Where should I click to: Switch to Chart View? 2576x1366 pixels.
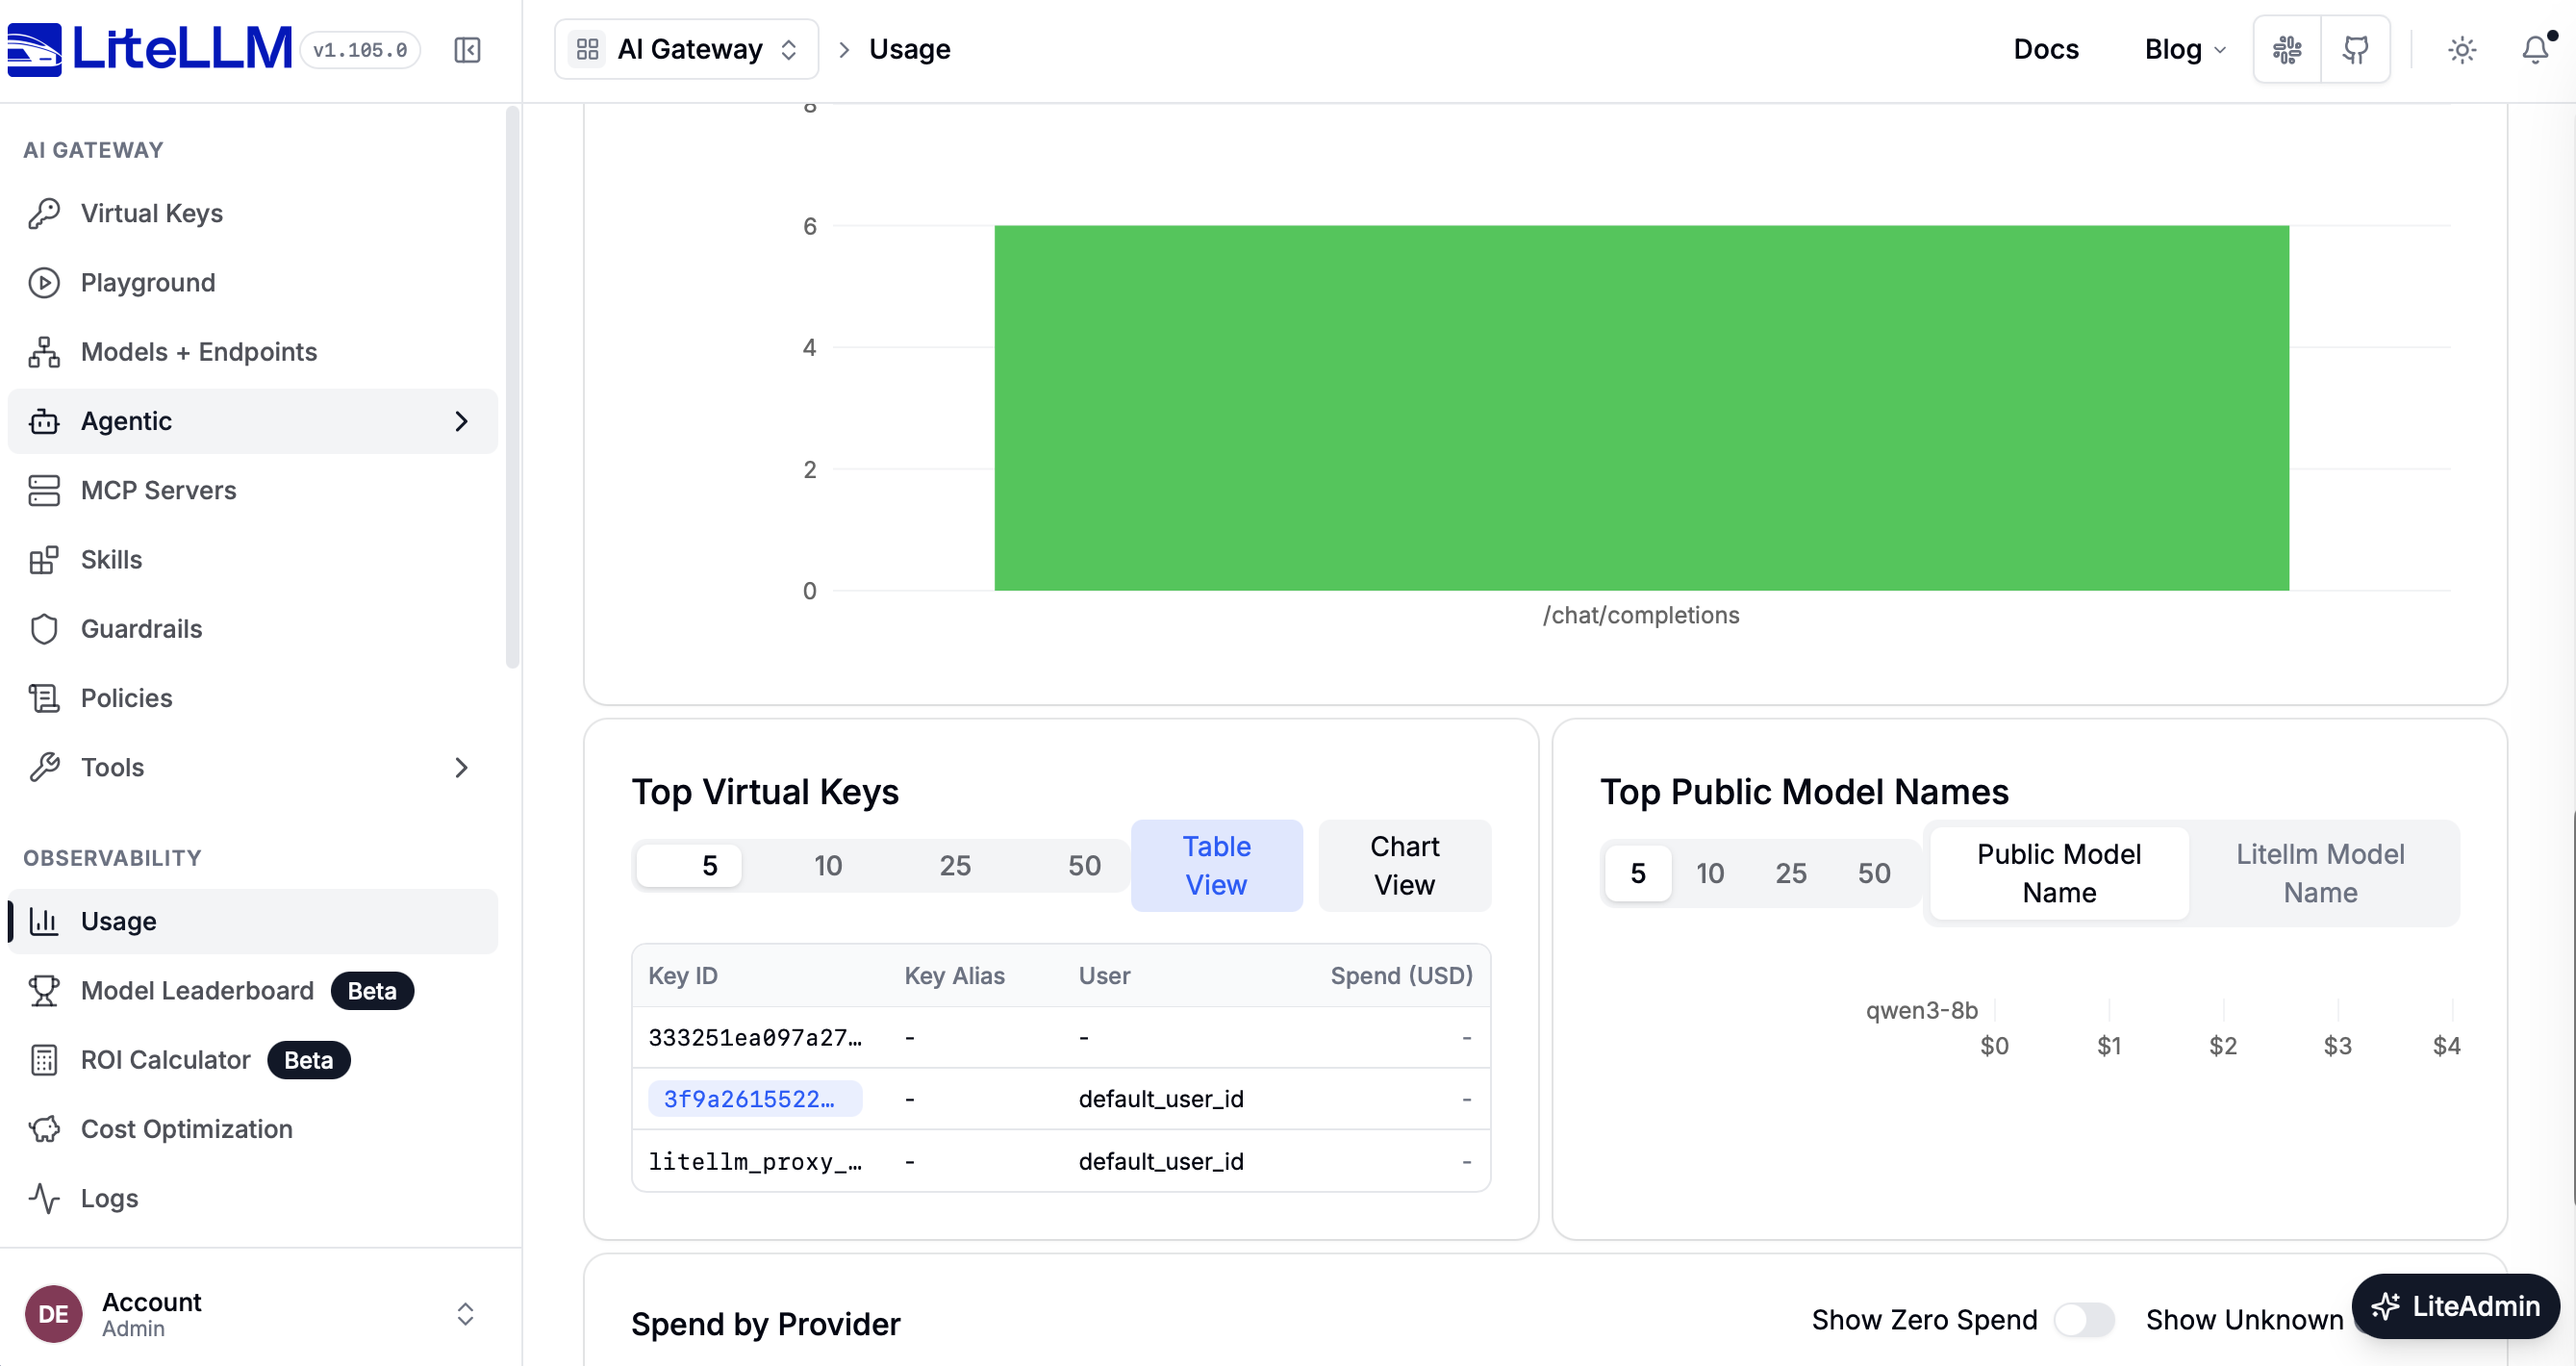1404,866
